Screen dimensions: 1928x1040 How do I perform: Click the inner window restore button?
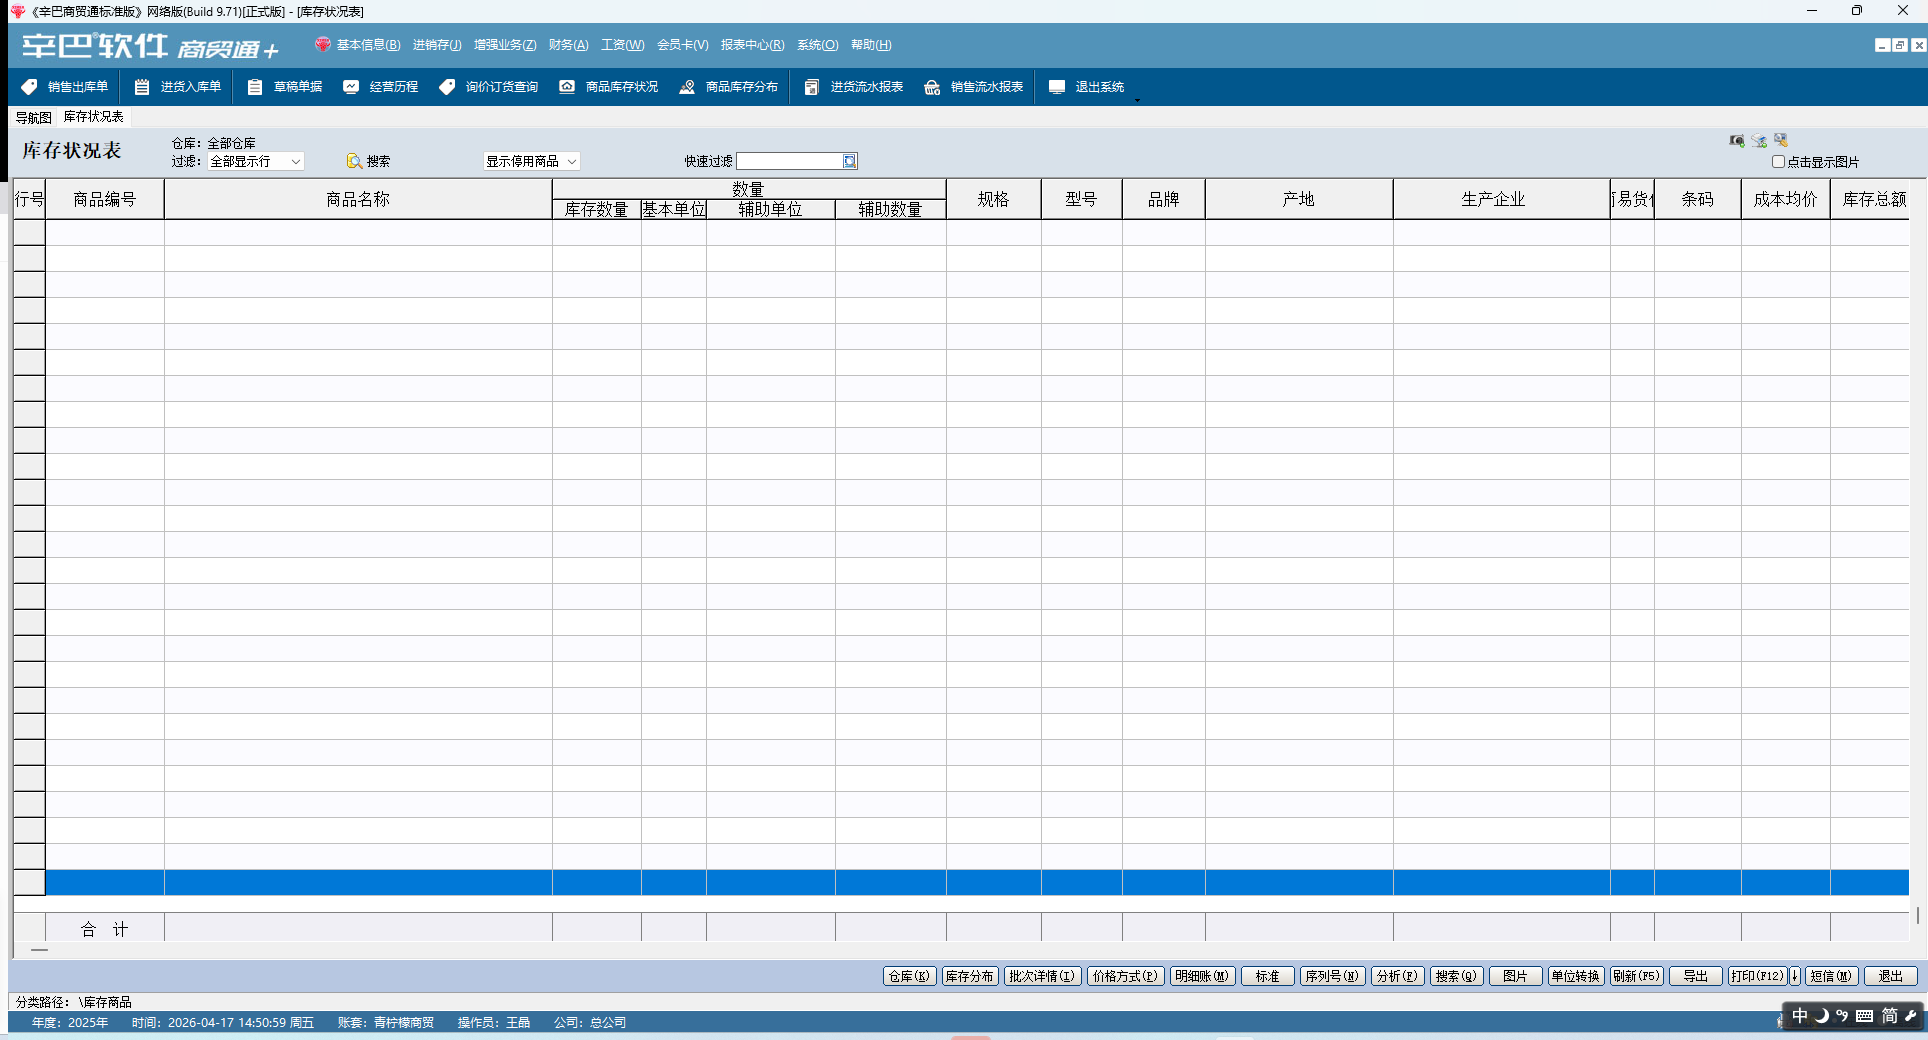pos(1900,45)
